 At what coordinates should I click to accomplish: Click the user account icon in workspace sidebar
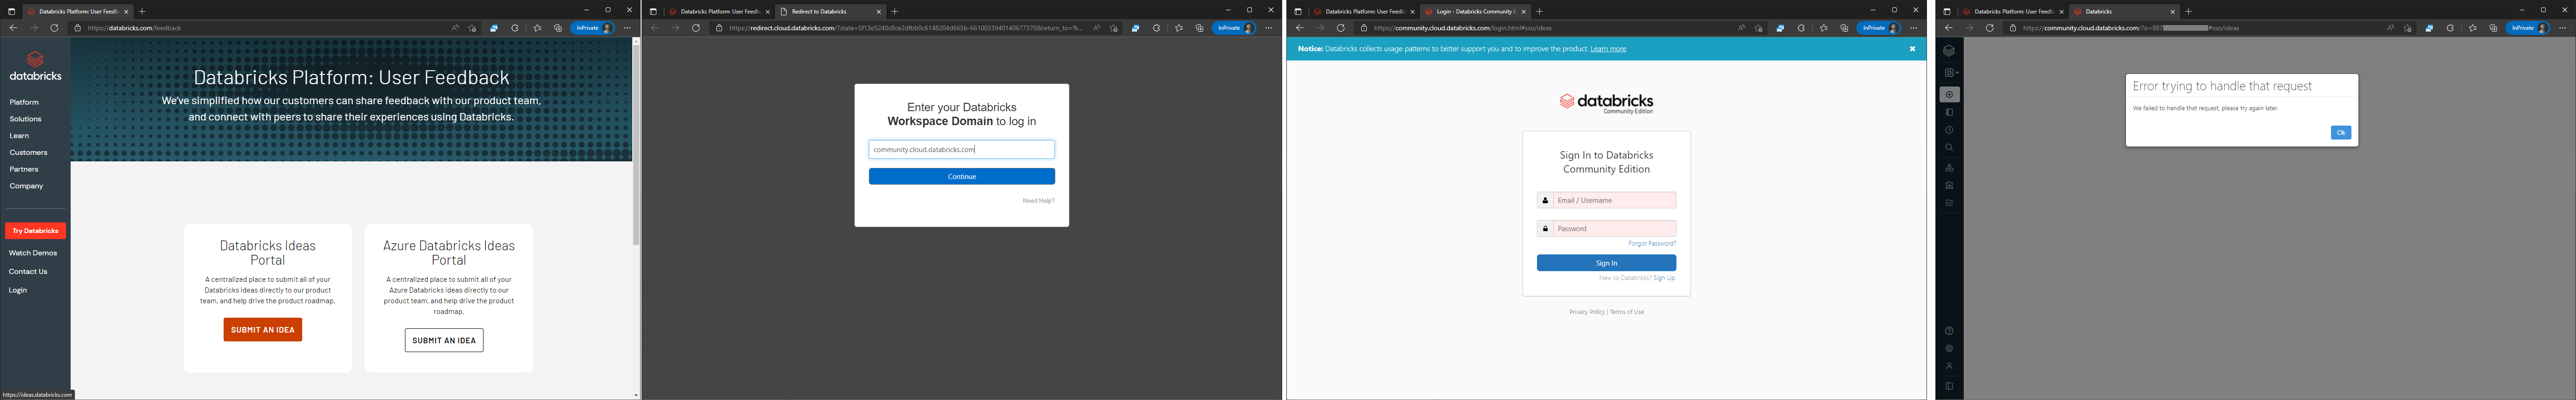point(1949,367)
